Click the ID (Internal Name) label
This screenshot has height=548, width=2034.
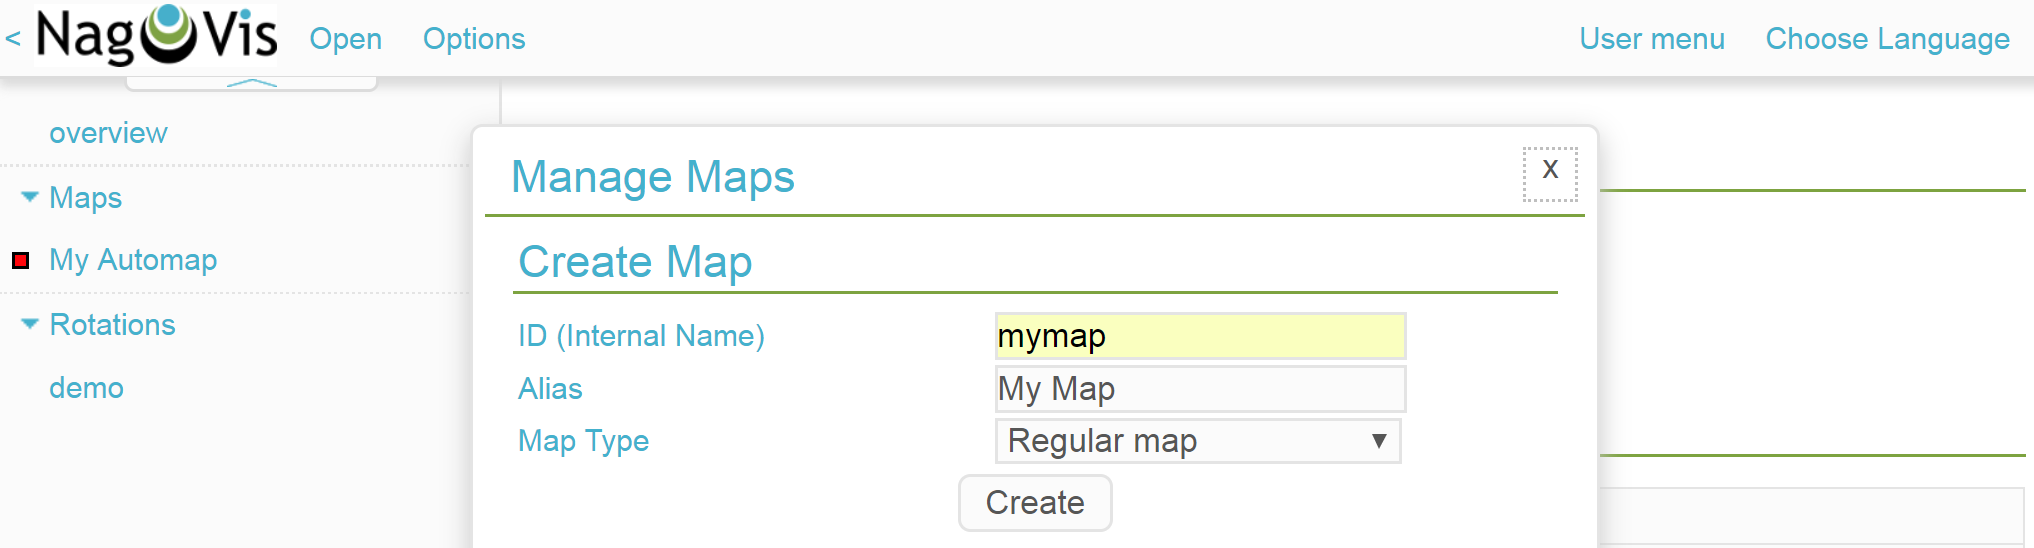tap(641, 336)
